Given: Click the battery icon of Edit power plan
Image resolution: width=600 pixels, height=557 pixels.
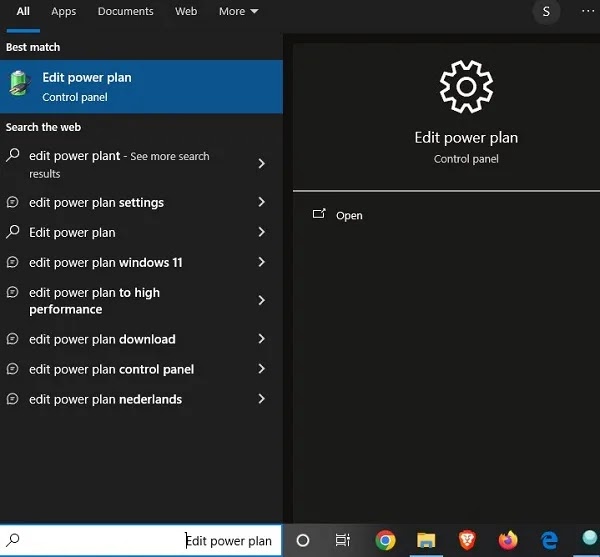Looking at the screenshot, I should [x=18, y=83].
